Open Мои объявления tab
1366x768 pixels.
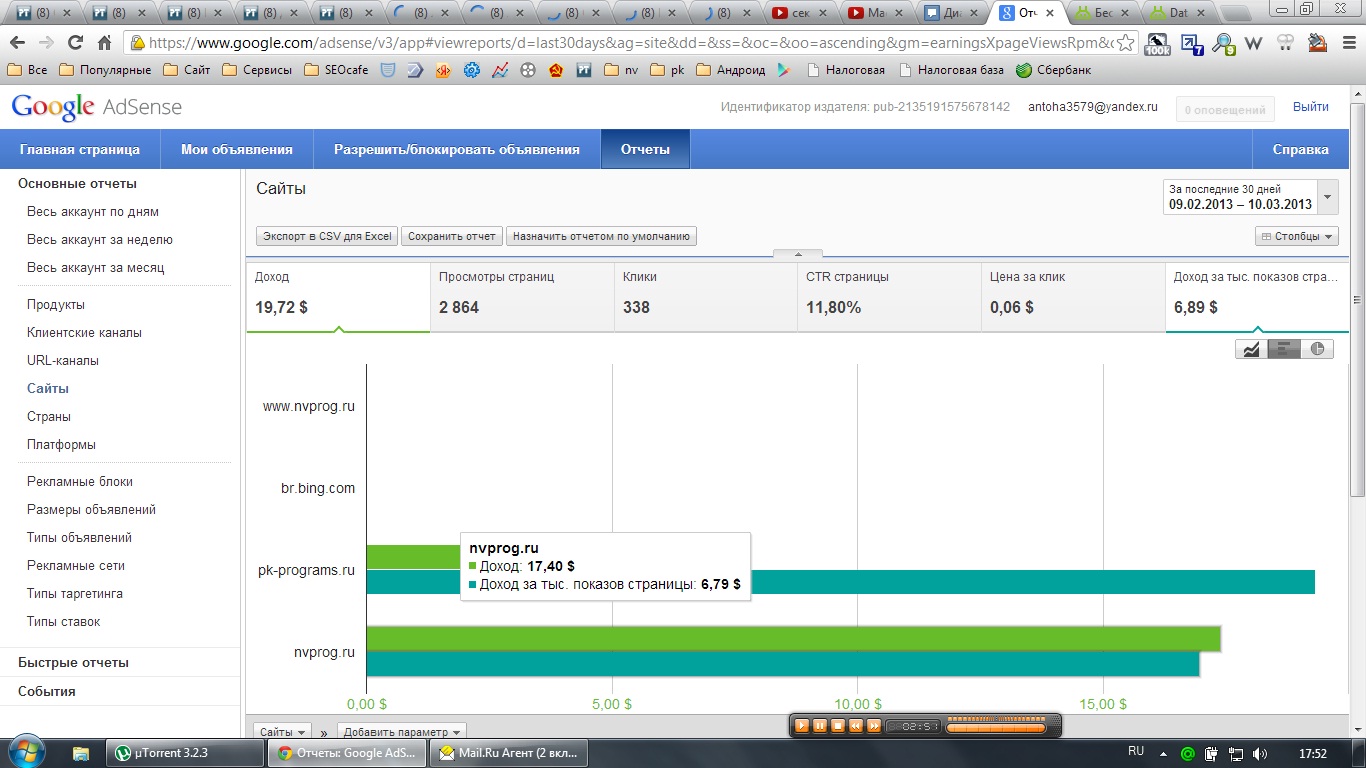point(237,149)
